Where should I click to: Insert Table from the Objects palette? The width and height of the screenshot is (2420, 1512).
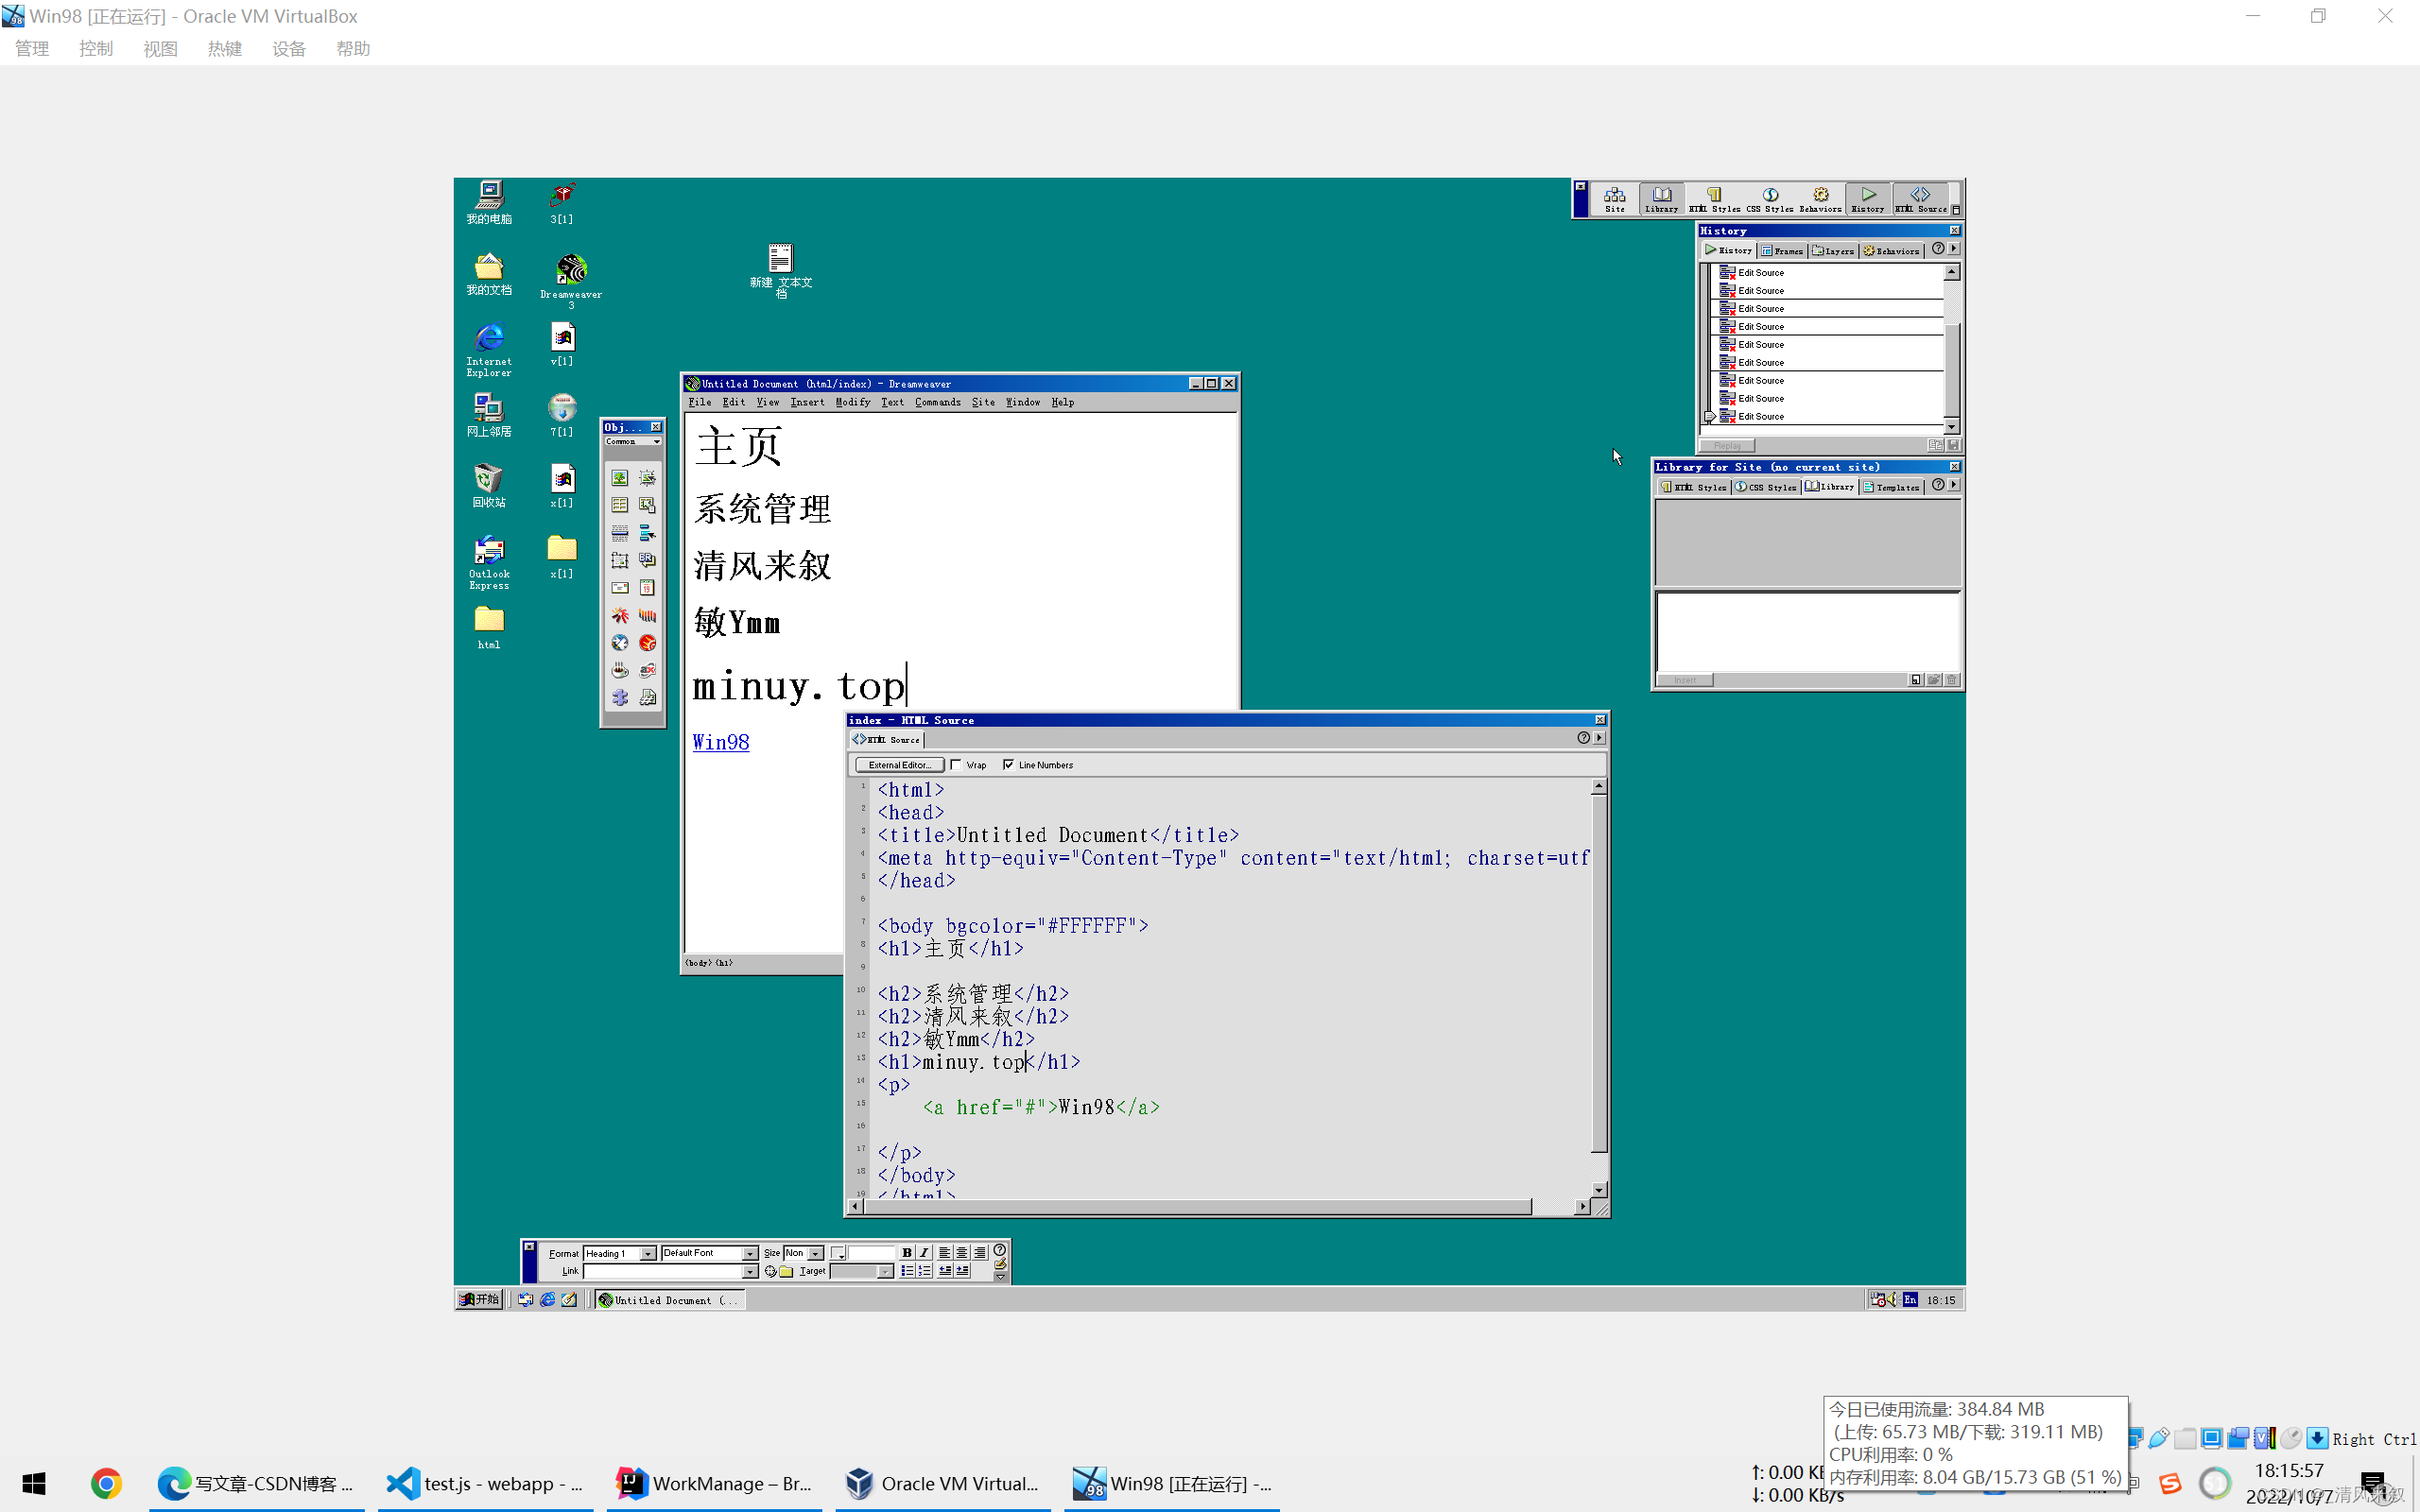click(620, 505)
